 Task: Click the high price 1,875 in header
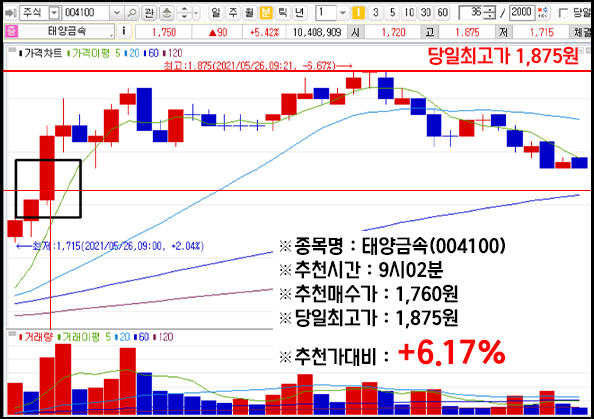(467, 32)
